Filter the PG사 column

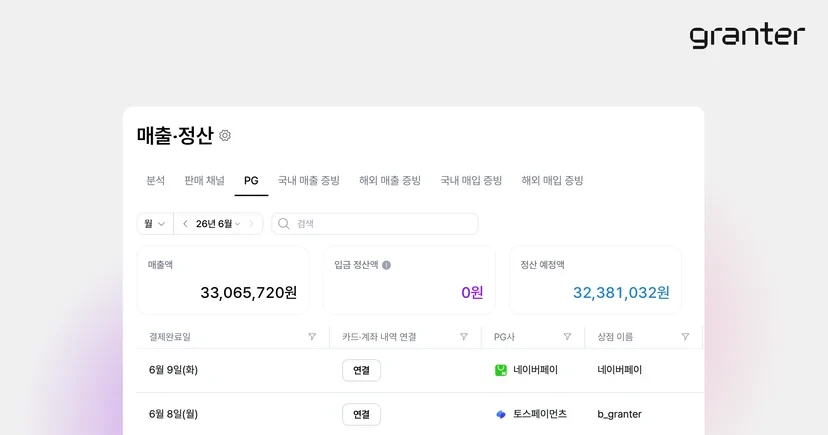coord(567,337)
